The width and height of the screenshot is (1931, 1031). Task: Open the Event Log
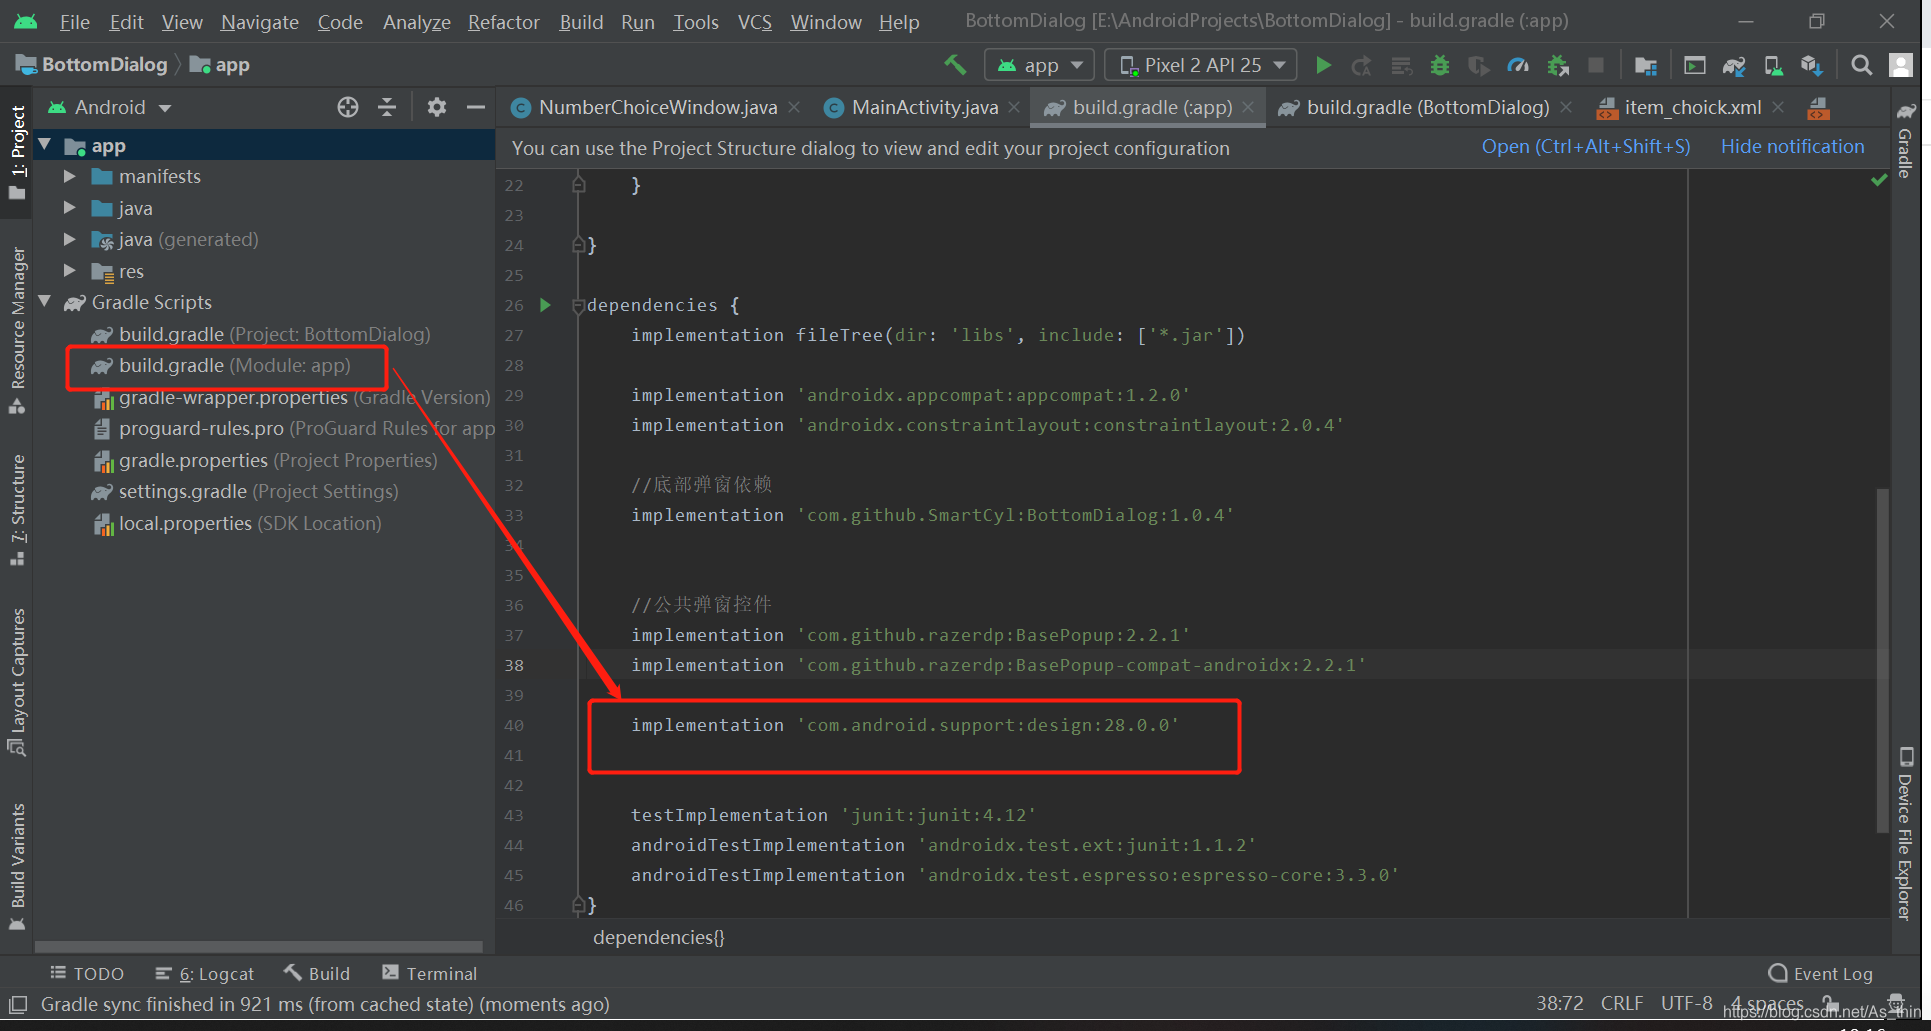point(1821,973)
